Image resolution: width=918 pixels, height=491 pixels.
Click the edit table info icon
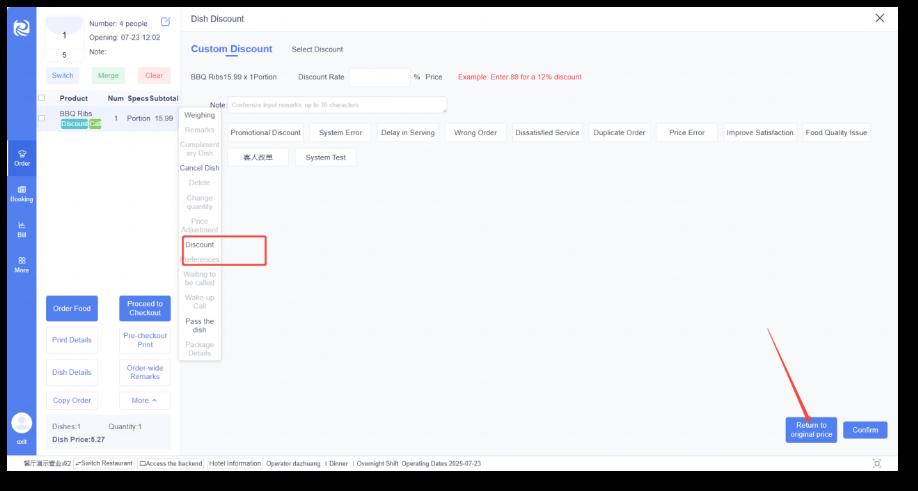click(x=165, y=21)
